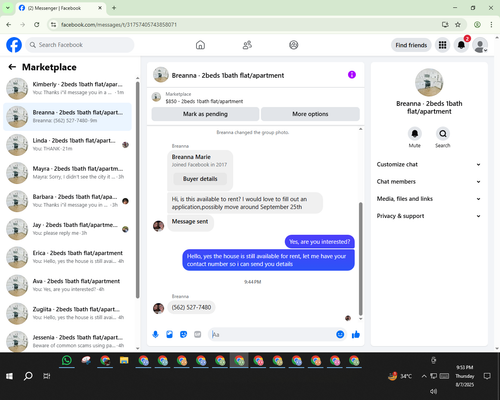This screenshot has width=500, height=400.
Task: Open the Friends icon in top navigation
Action: point(247,45)
